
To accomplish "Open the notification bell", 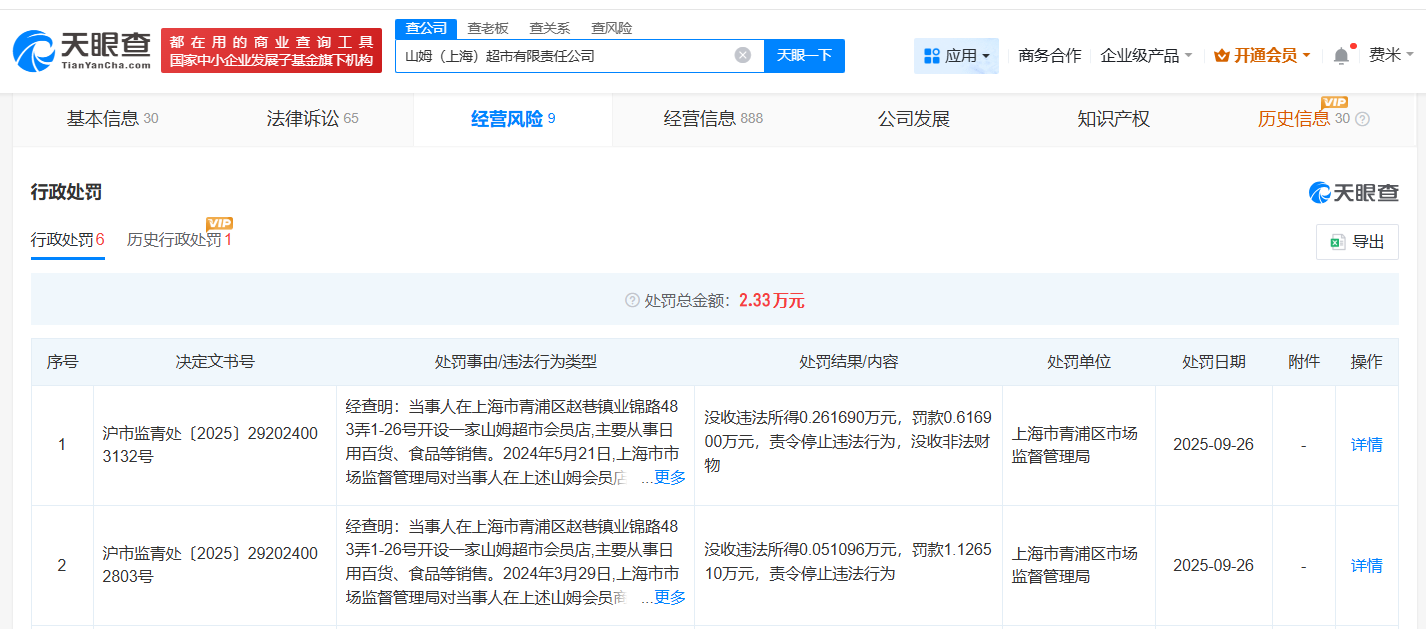I will tap(1341, 56).
